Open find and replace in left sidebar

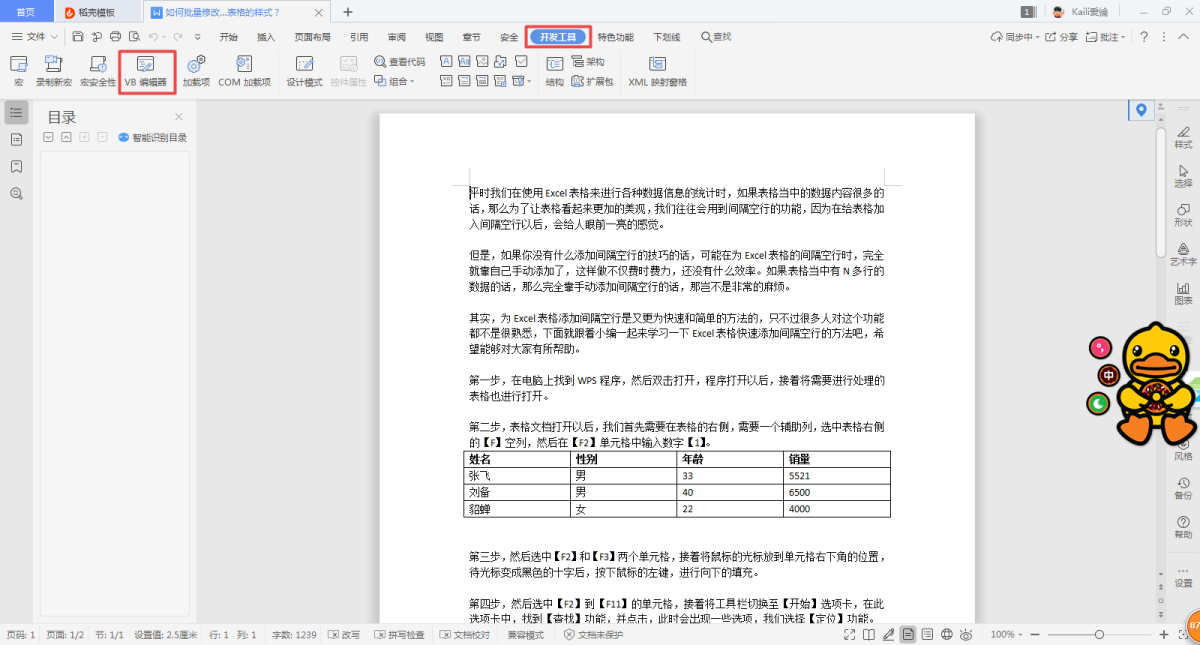16,193
